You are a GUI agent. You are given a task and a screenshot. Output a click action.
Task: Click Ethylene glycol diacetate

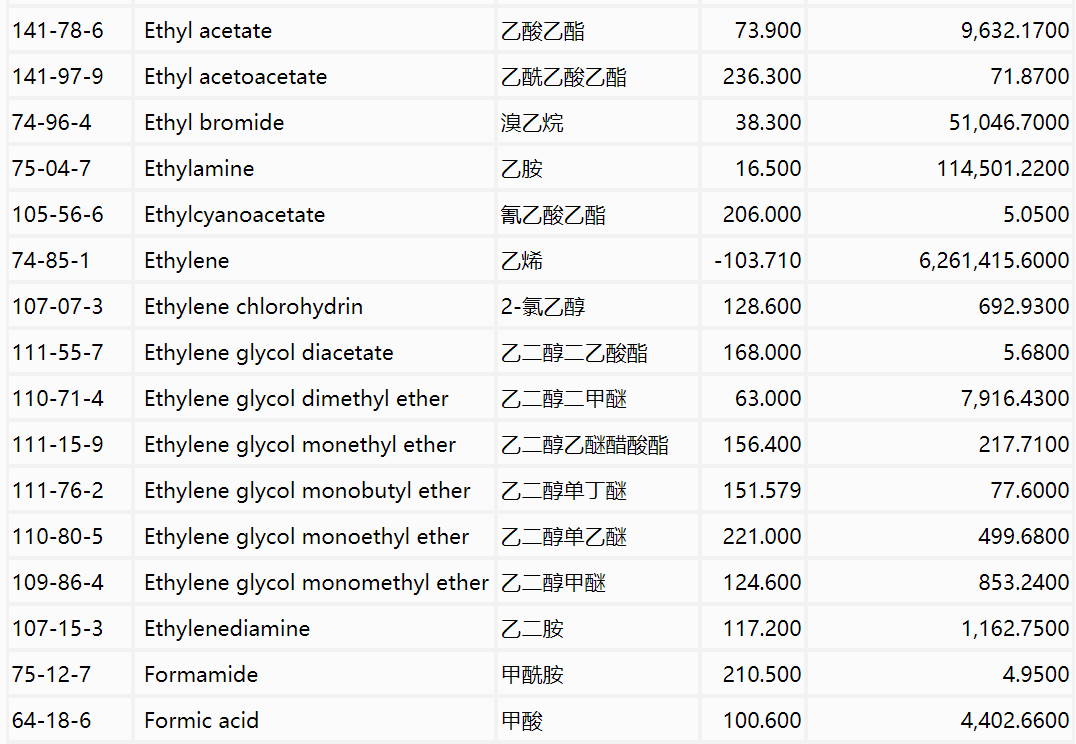268,353
